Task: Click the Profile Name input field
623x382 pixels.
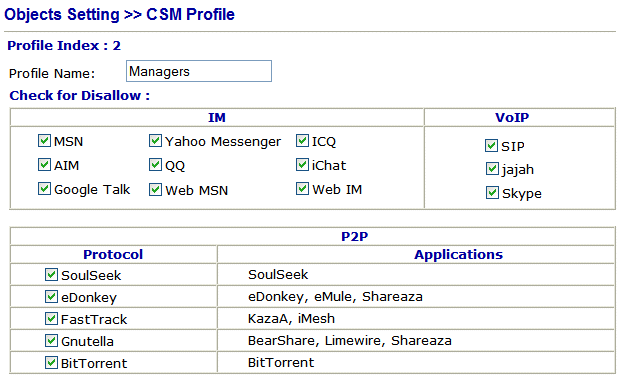Action: (x=199, y=71)
